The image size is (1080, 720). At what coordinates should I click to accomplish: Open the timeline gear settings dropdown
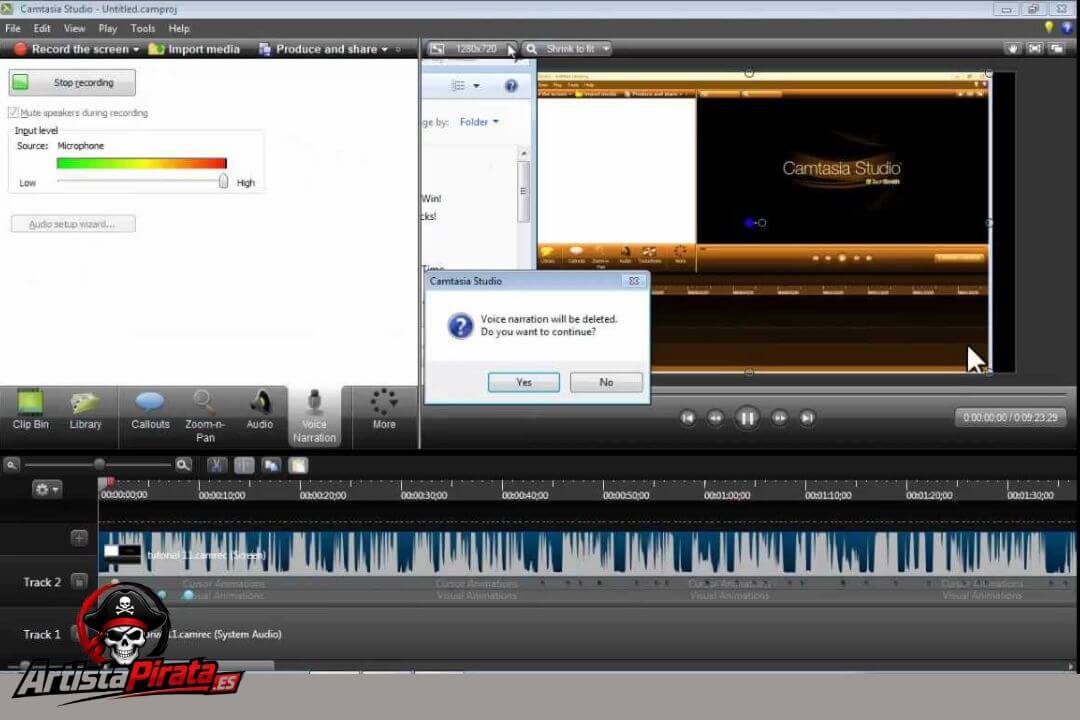coord(47,489)
